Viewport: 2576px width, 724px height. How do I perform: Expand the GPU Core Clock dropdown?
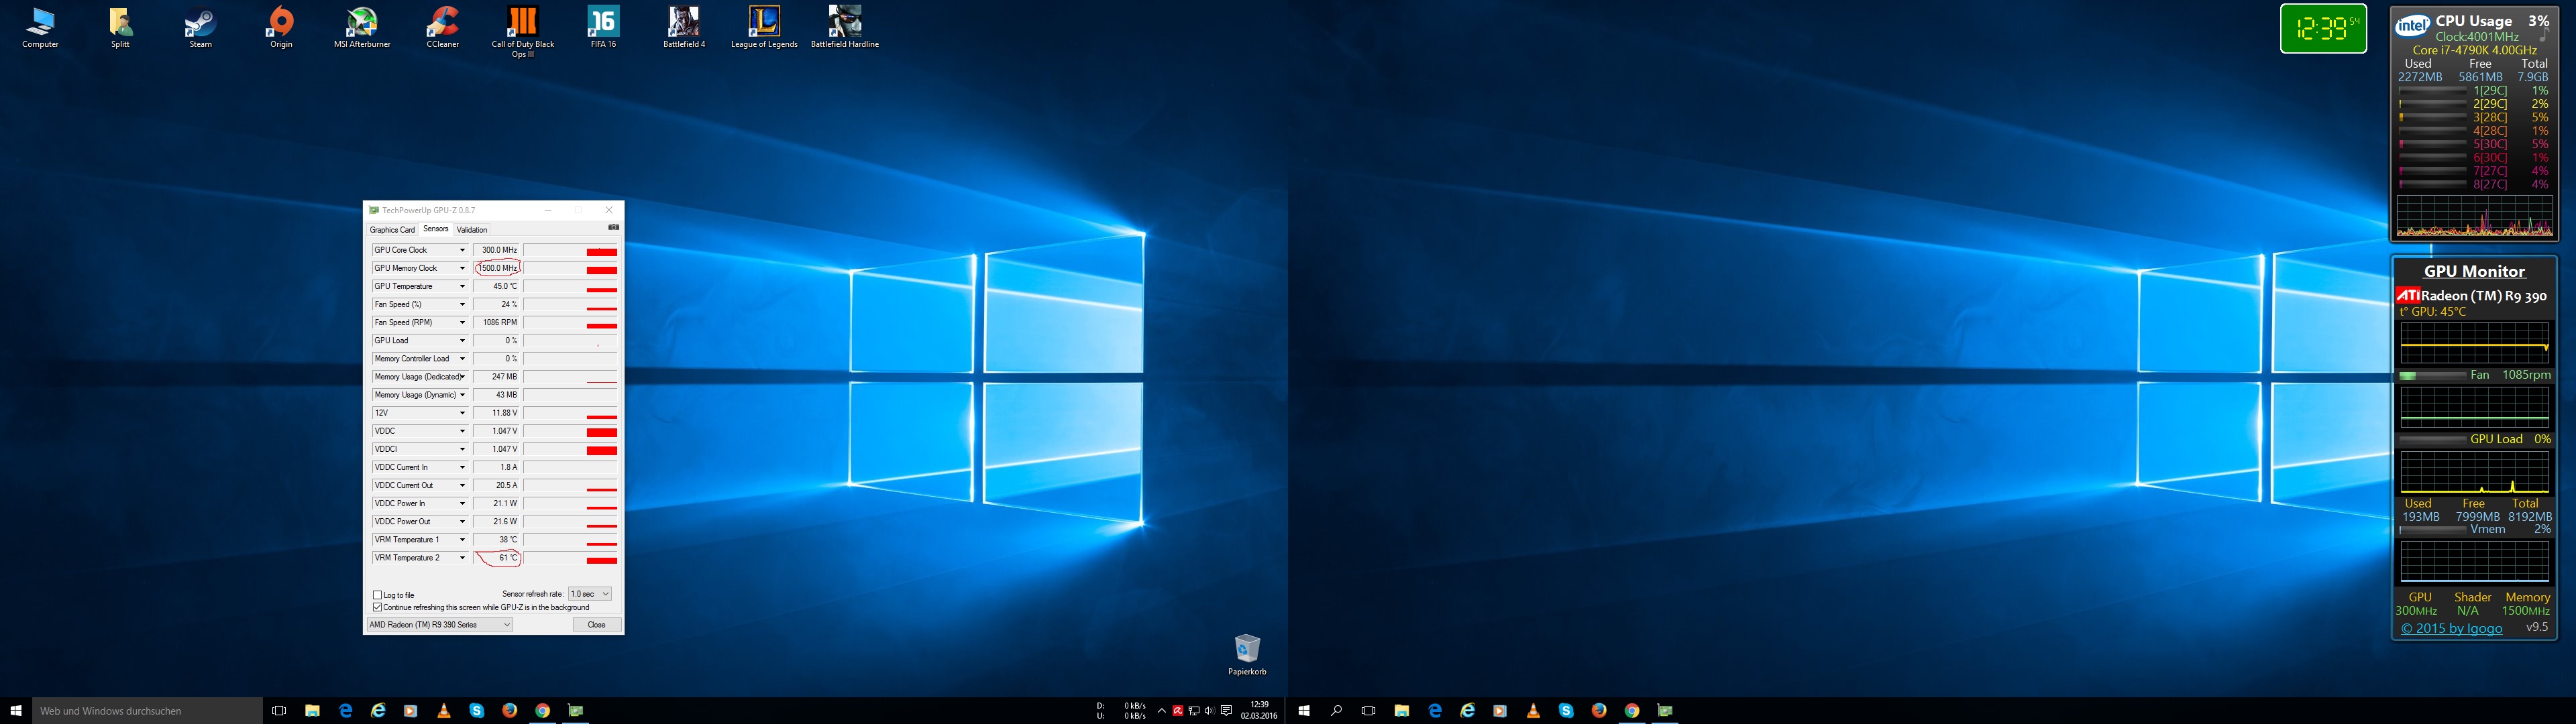tap(462, 250)
